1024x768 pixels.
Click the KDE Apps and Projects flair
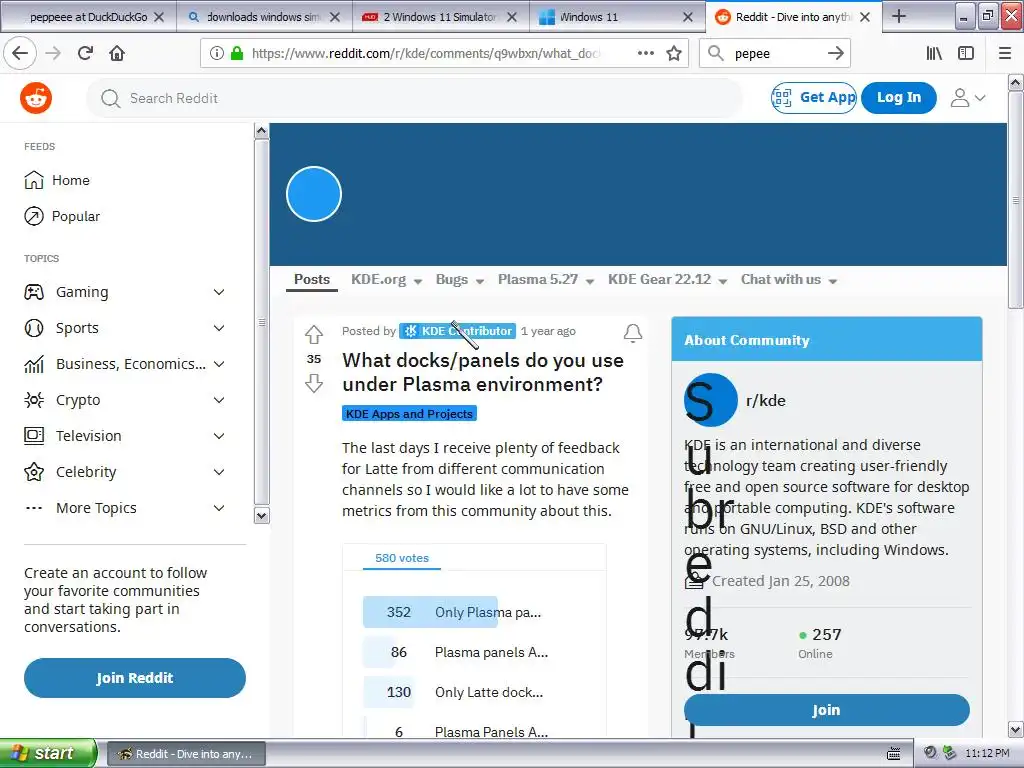pos(409,413)
